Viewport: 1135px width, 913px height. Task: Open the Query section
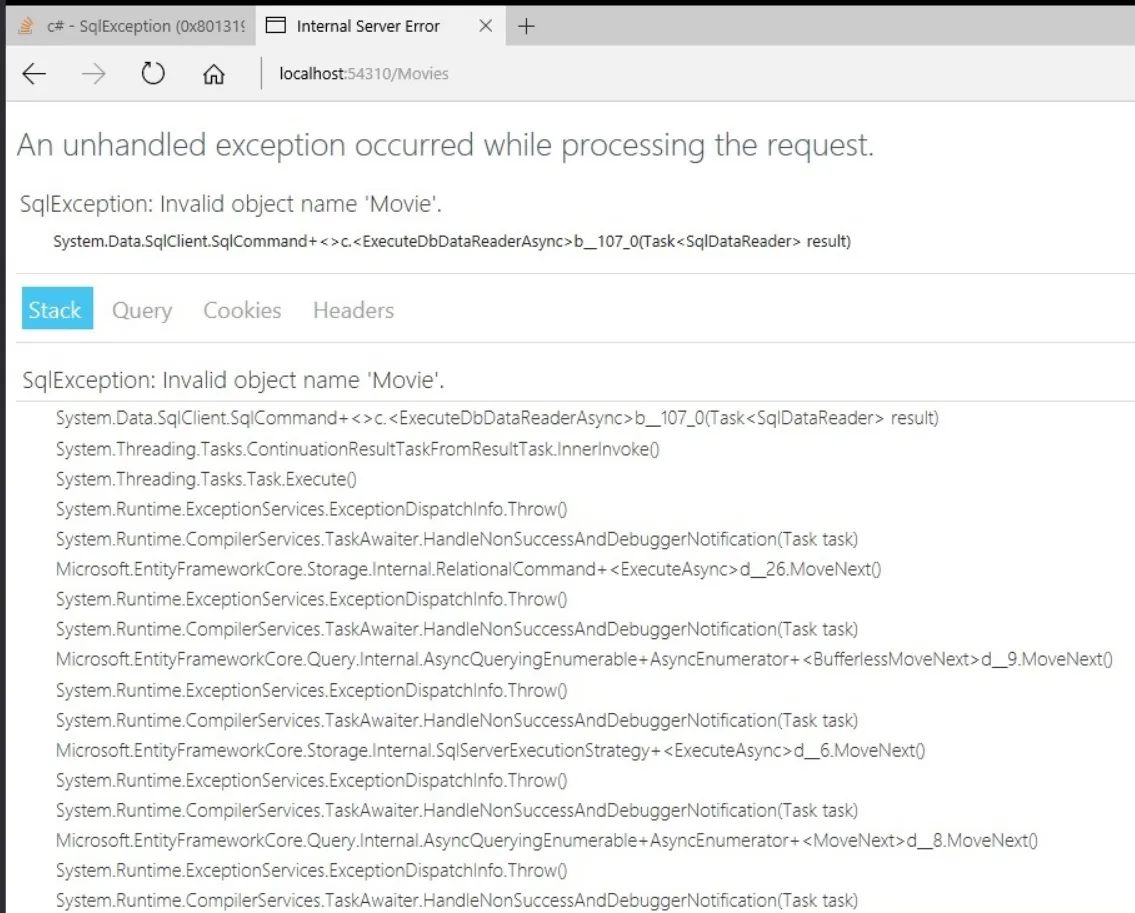(x=142, y=310)
